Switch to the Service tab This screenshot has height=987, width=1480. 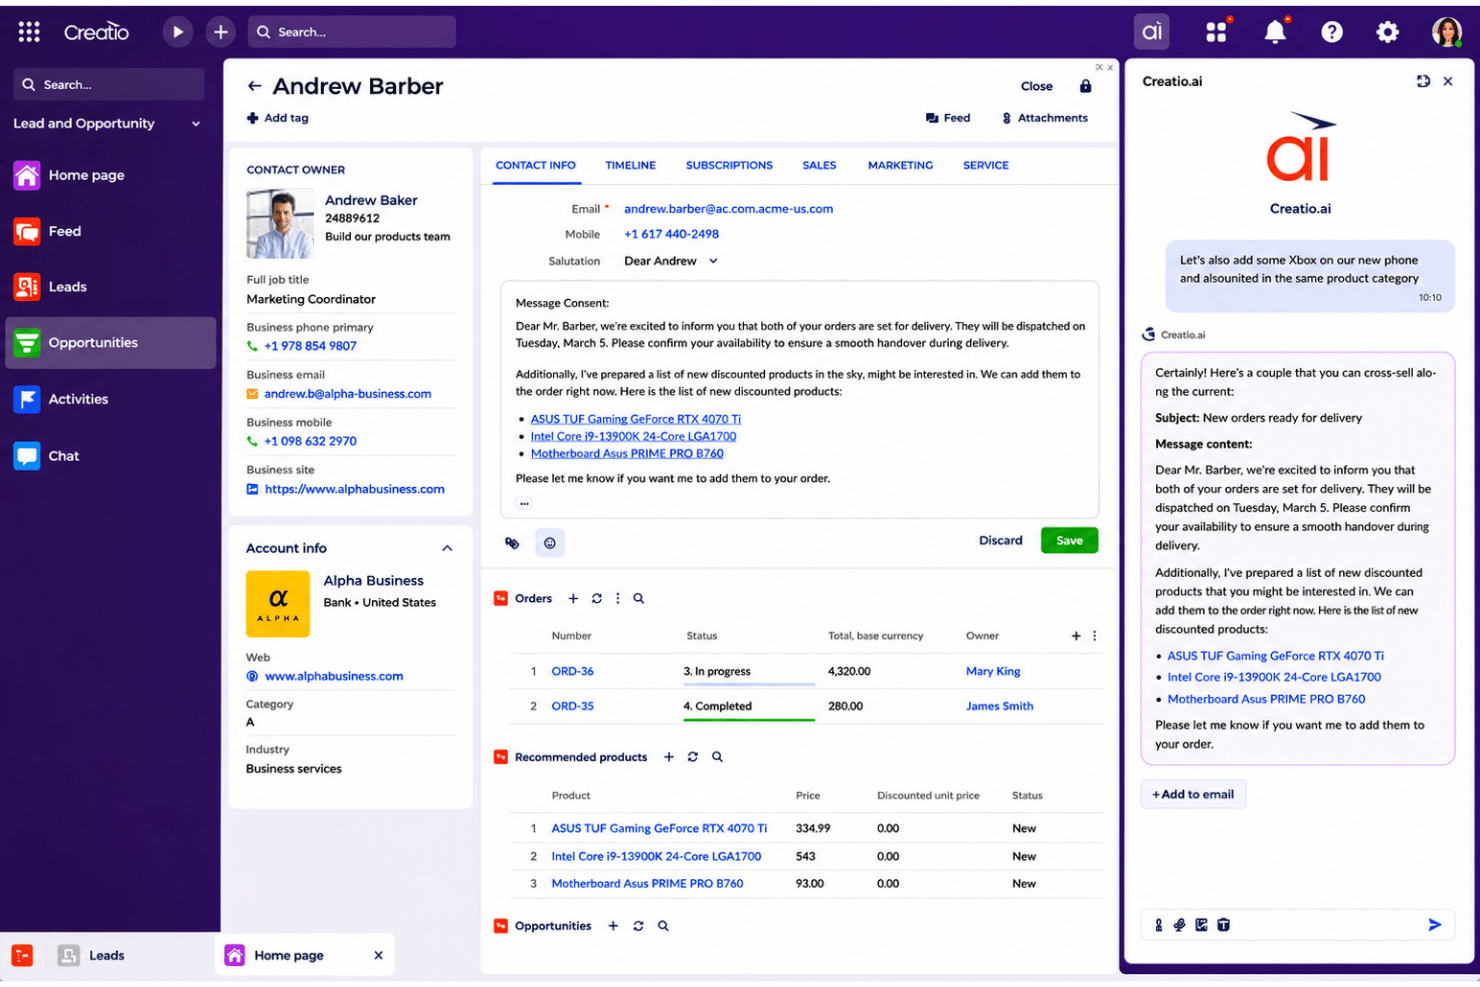click(985, 166)
